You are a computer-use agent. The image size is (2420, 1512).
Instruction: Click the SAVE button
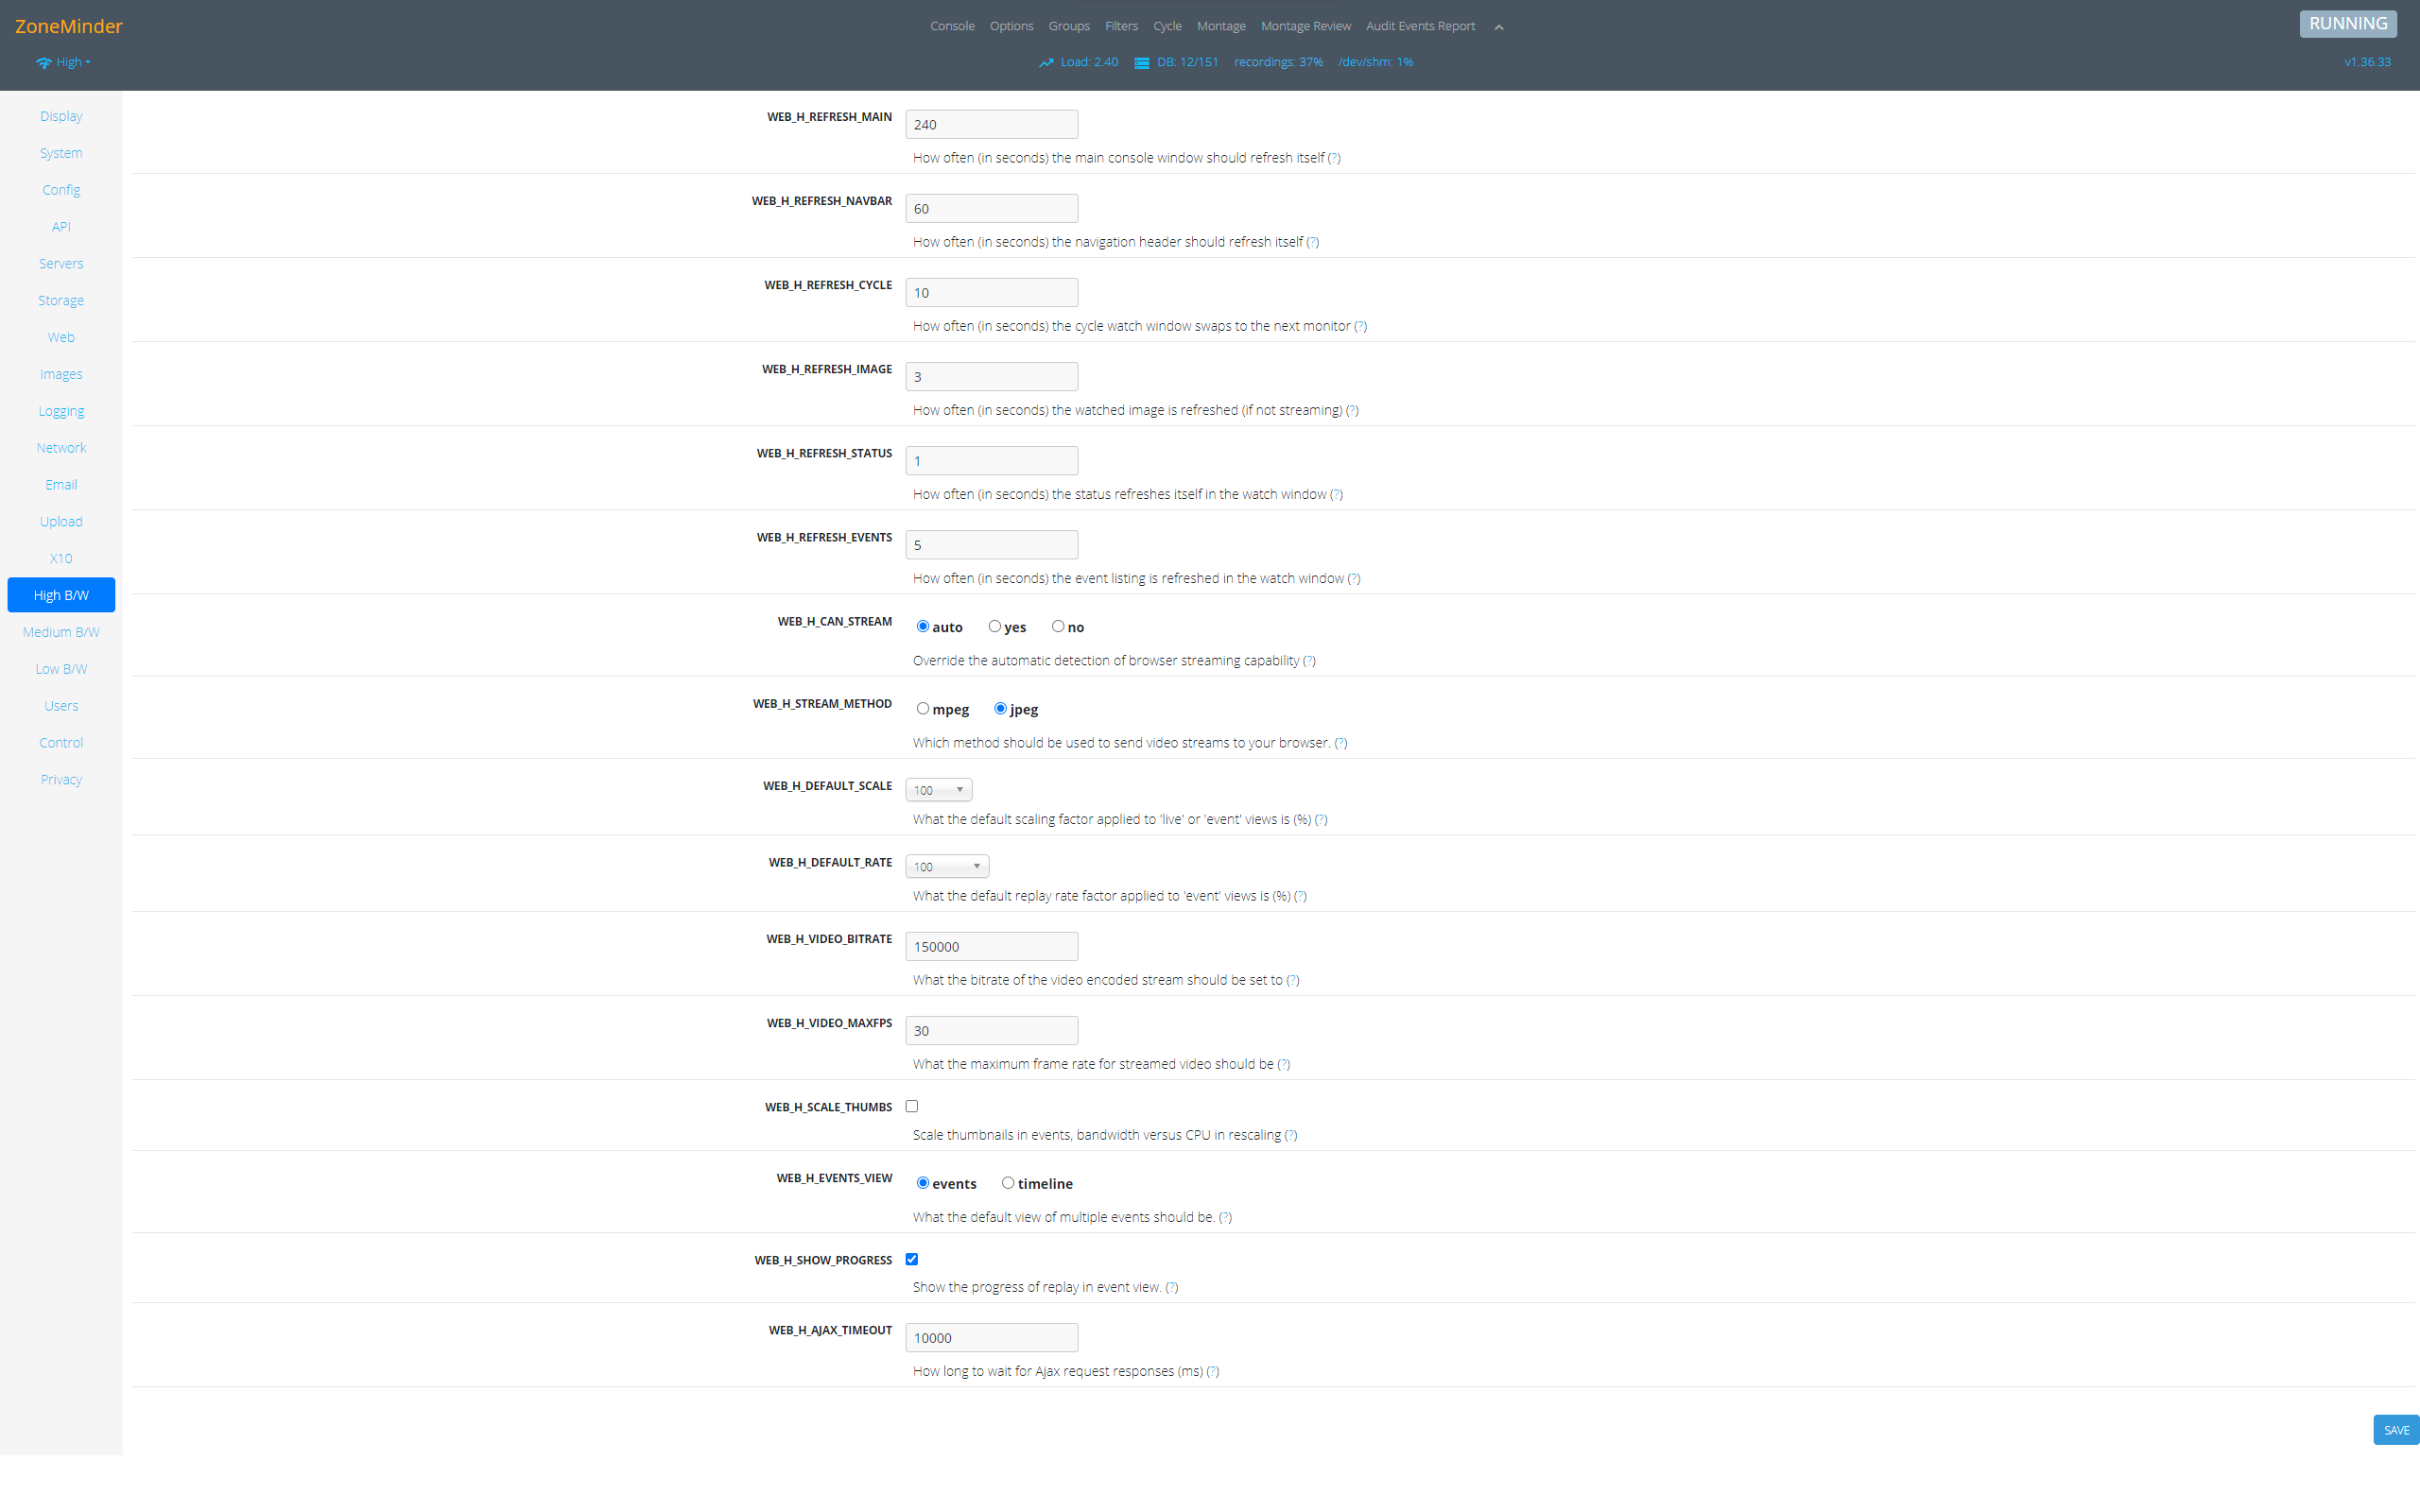pos(2395,1430)
